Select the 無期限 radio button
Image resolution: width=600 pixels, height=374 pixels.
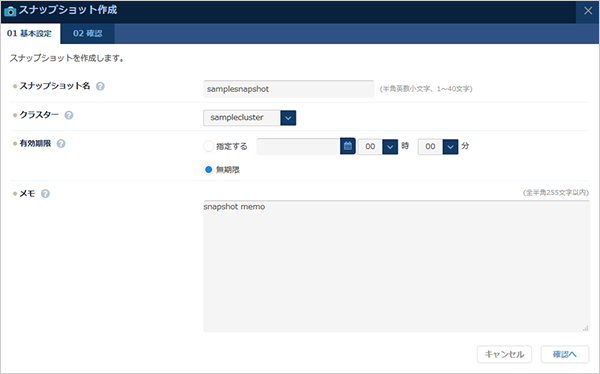209,170
